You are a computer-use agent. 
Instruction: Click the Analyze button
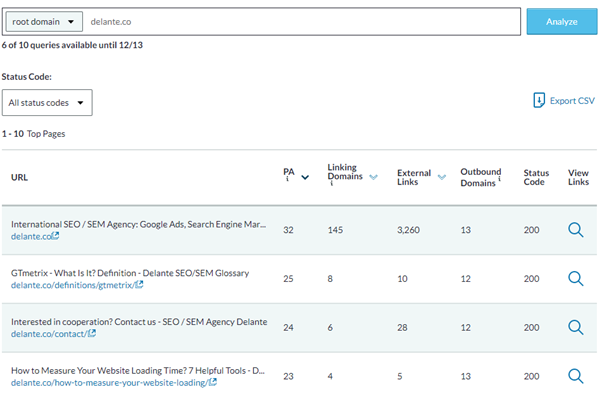(x=562, y=22)
